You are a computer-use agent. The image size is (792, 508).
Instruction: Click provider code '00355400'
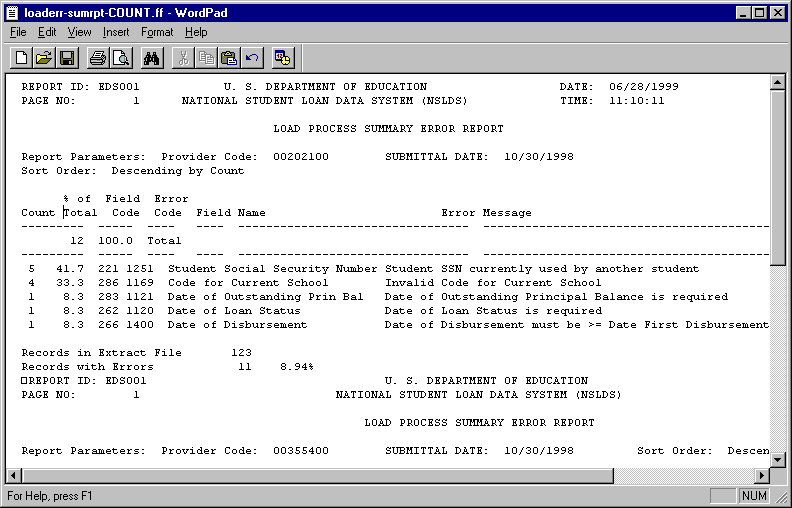click(x=301, y=450)
